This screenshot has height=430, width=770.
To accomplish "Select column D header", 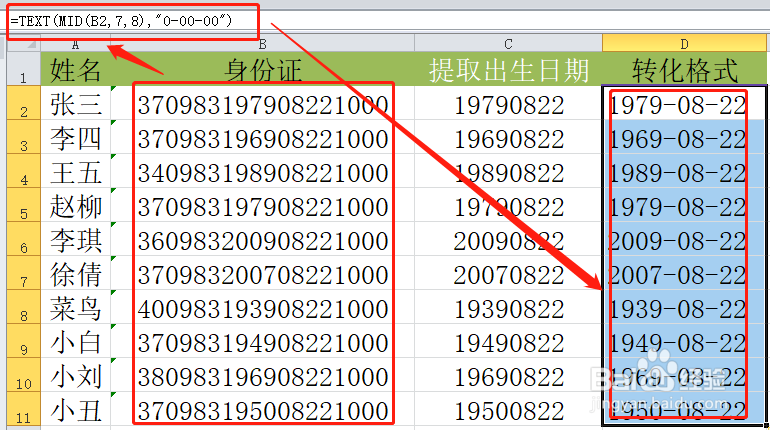I will tap(684, 44).
